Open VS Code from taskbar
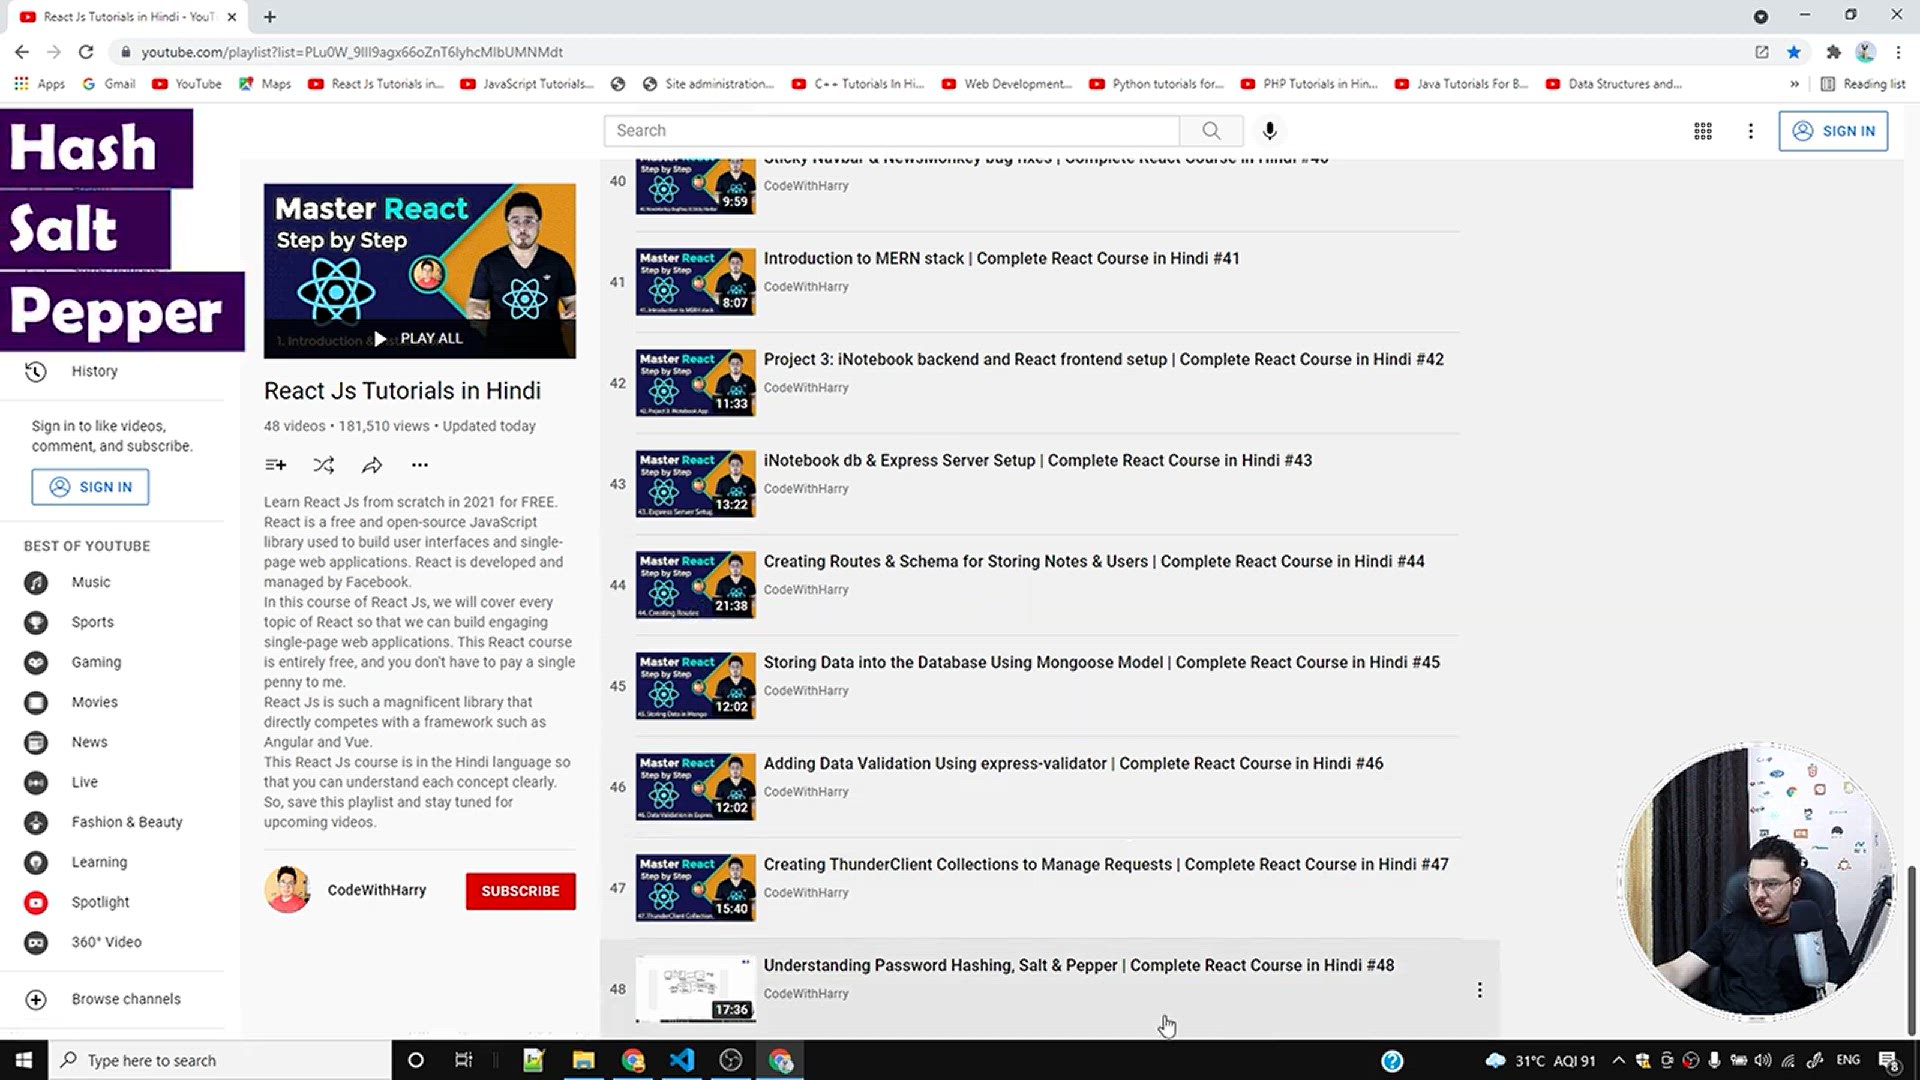 tap(682, 1060)
